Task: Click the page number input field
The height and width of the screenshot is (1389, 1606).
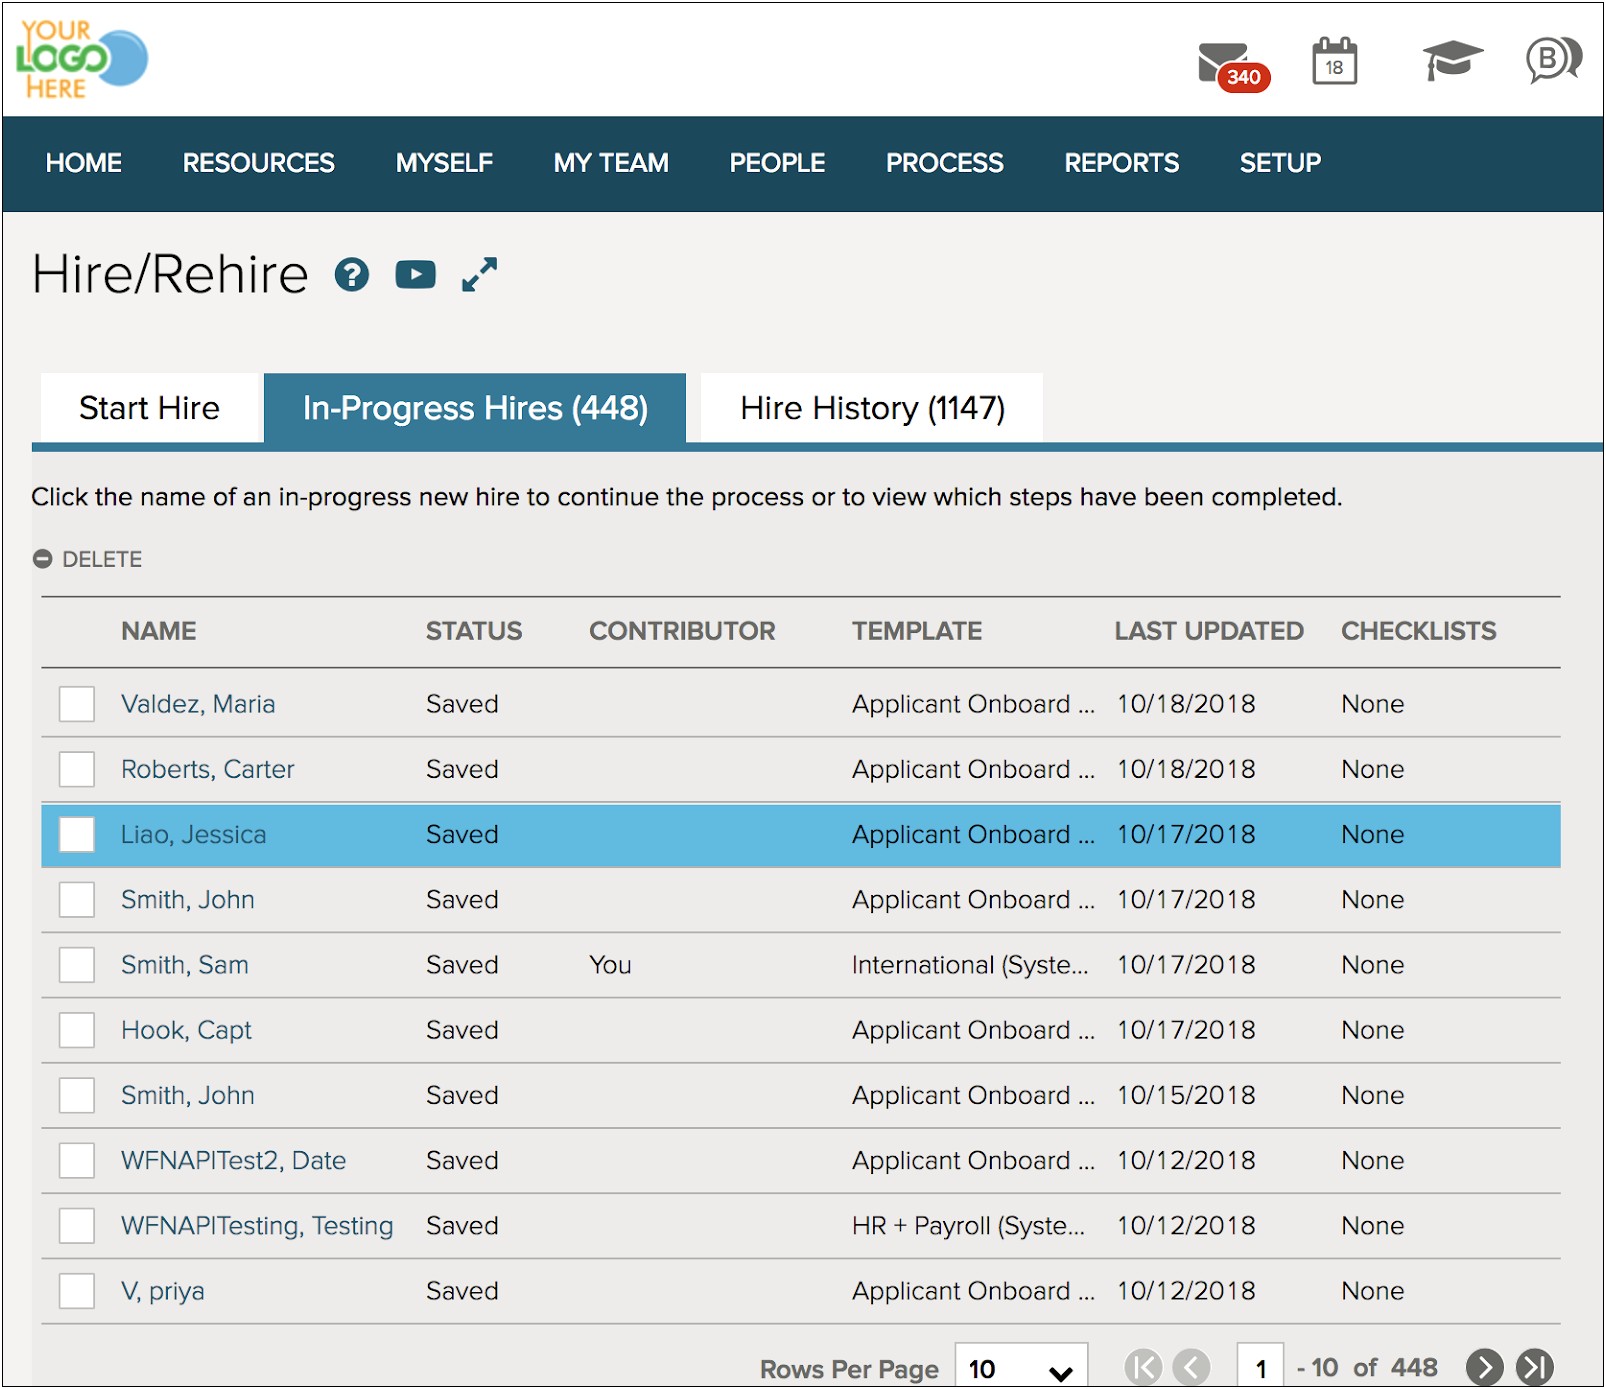Action: (1260, 1367)
